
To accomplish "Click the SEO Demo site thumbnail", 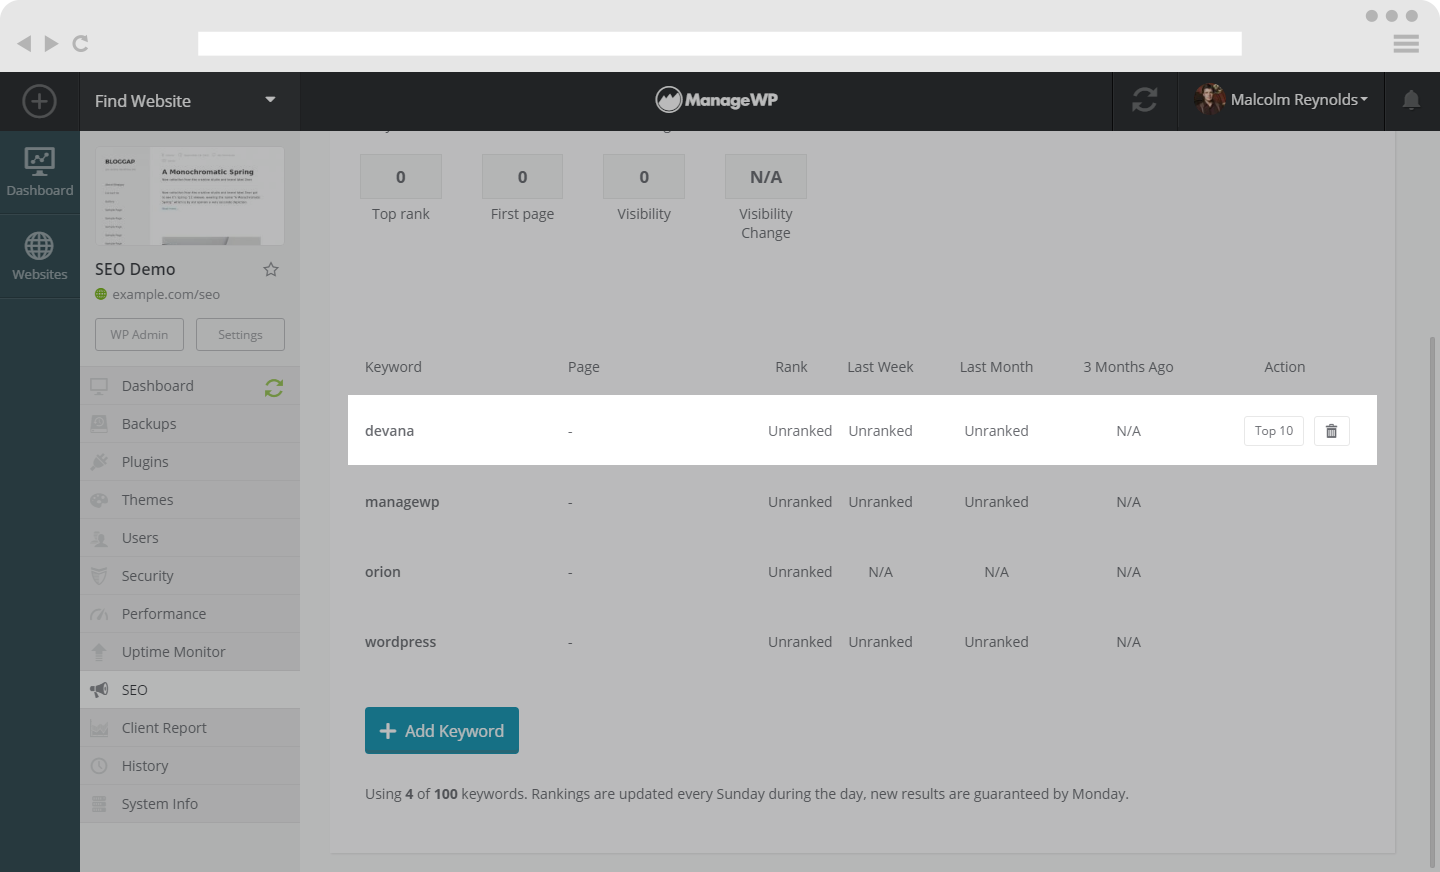I will point(190,196).
